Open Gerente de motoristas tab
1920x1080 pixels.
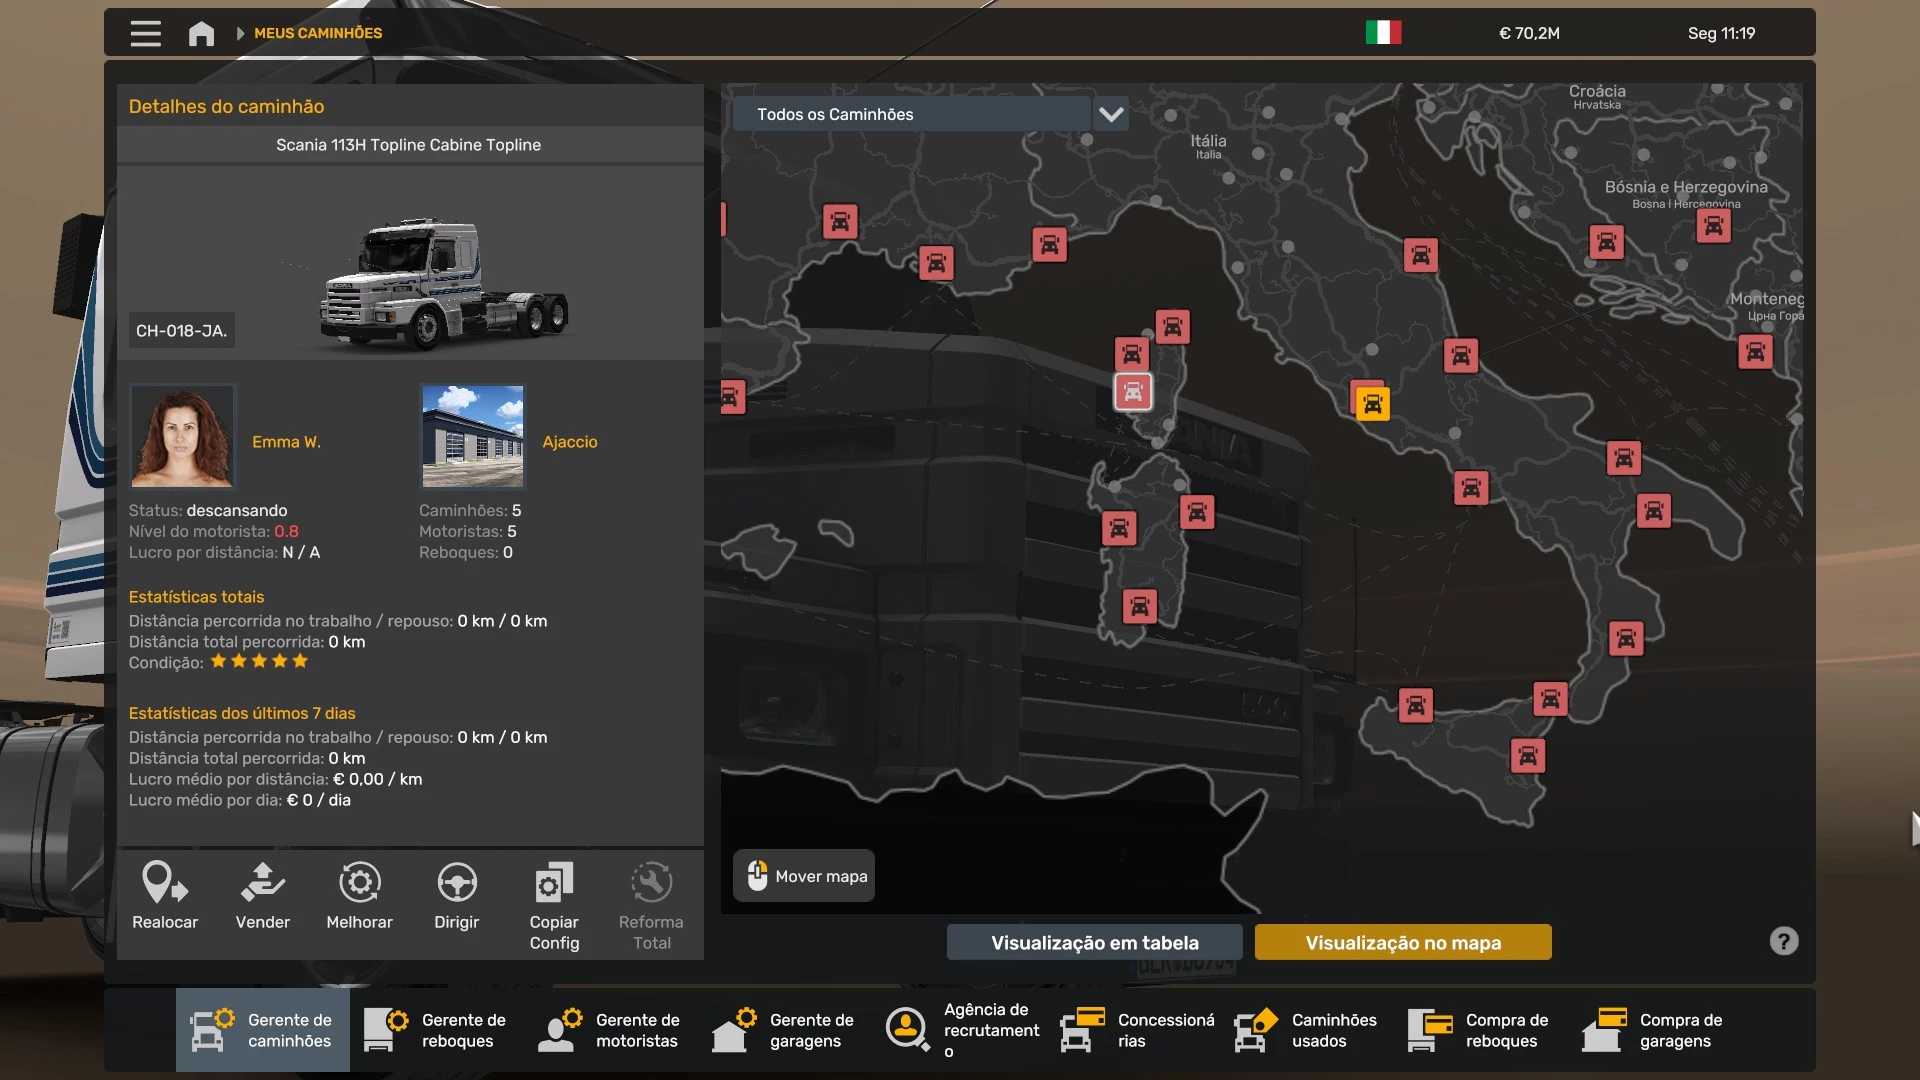611,1030
